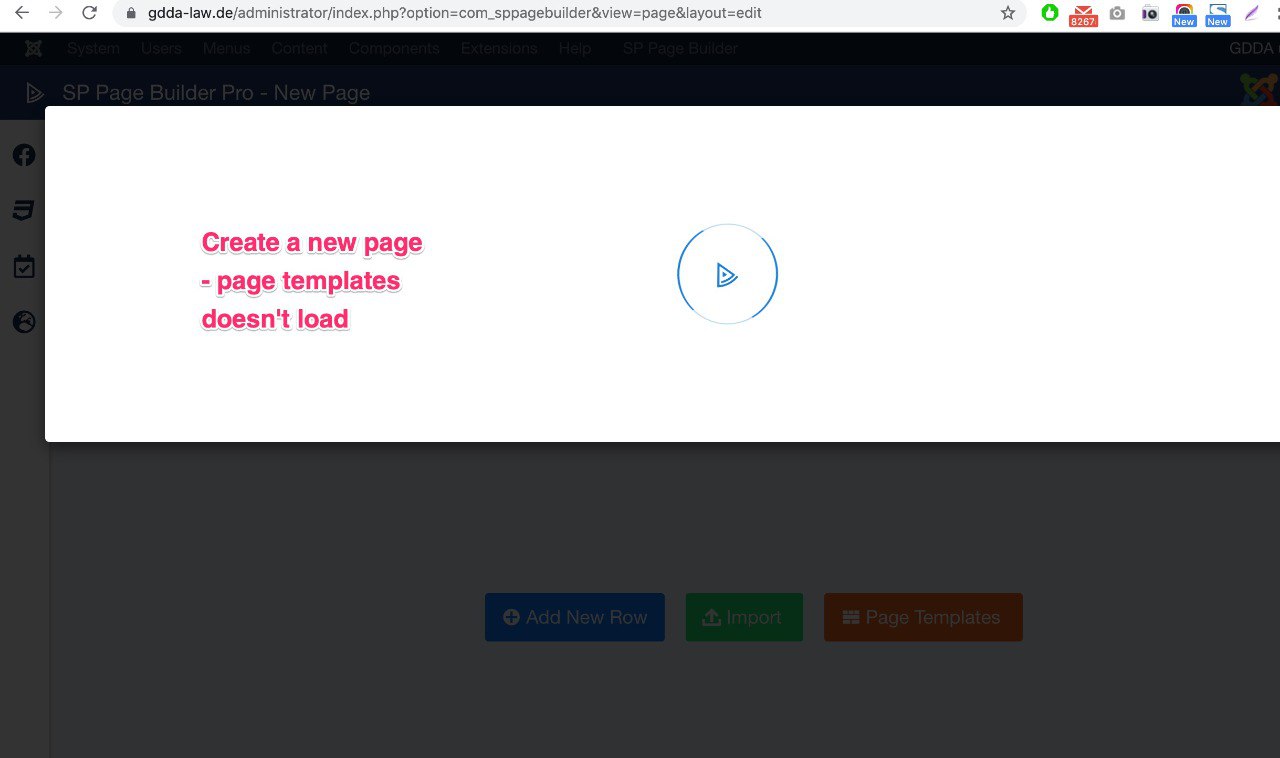Click the calendar checkmark sidebar icon

24,267
